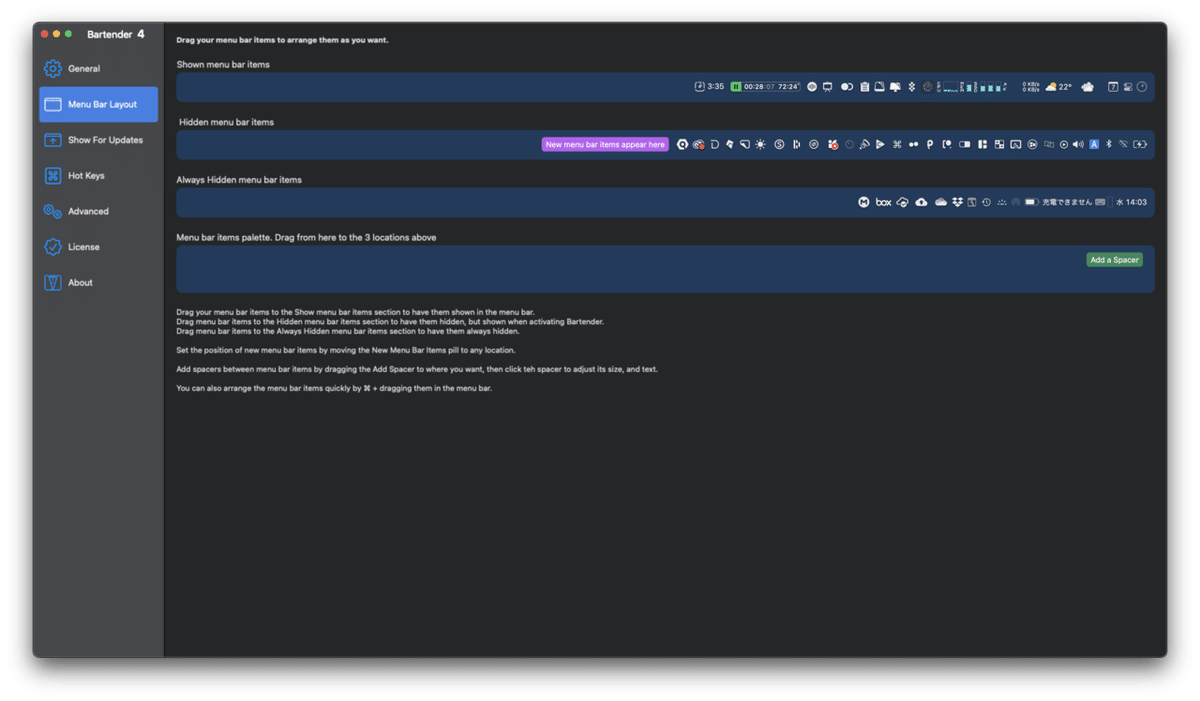Screen dimensions: 1200x701
Task: Click the 'Menu bar items palette' heading
Action: point(306,238)
